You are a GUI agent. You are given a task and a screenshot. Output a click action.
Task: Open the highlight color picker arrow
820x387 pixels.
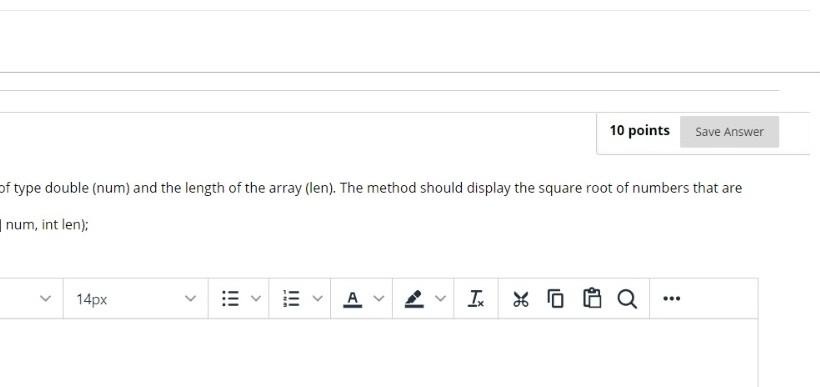441,299
